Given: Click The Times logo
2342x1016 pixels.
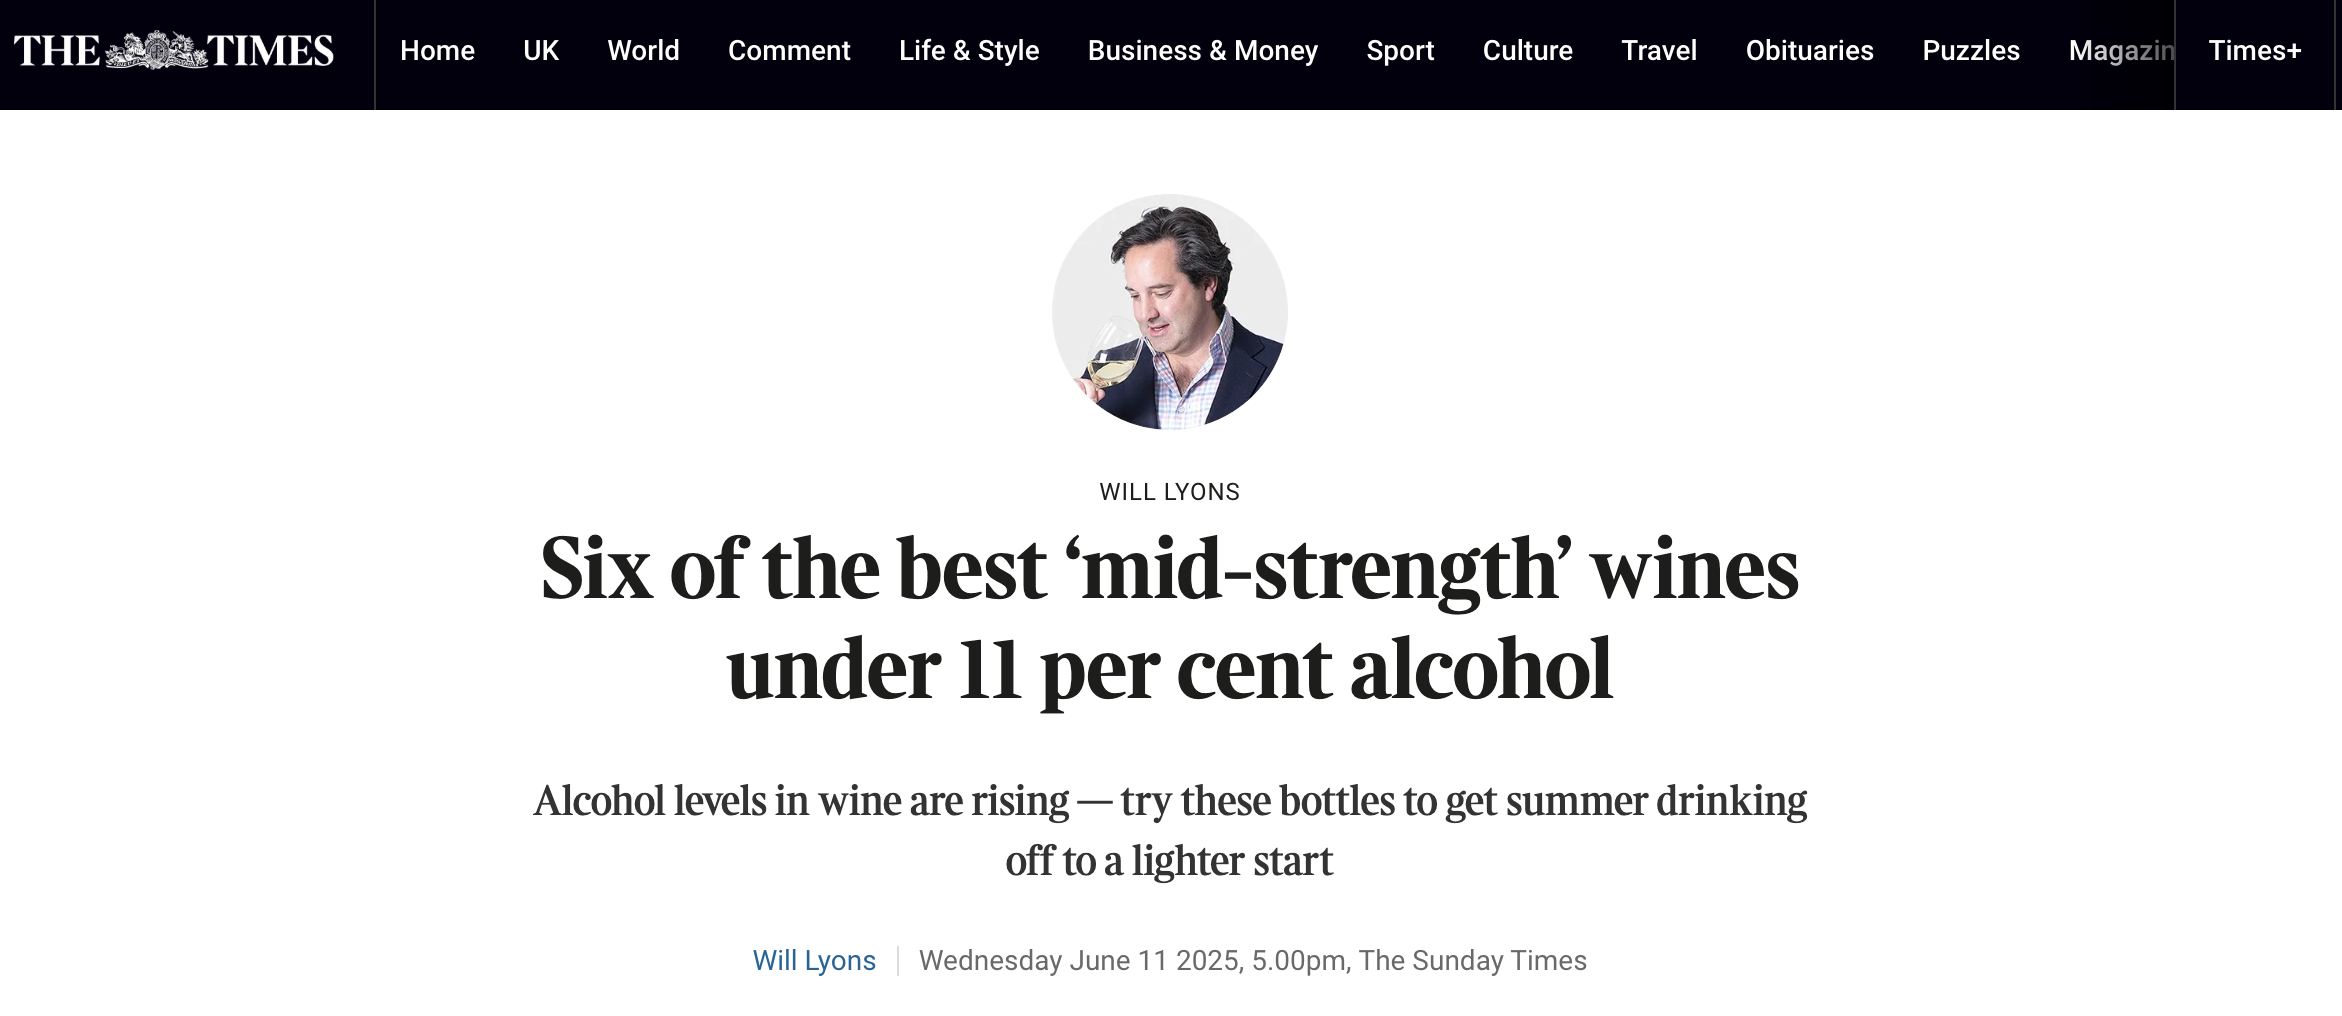Looking at the screenshot, I should (174, 51).
